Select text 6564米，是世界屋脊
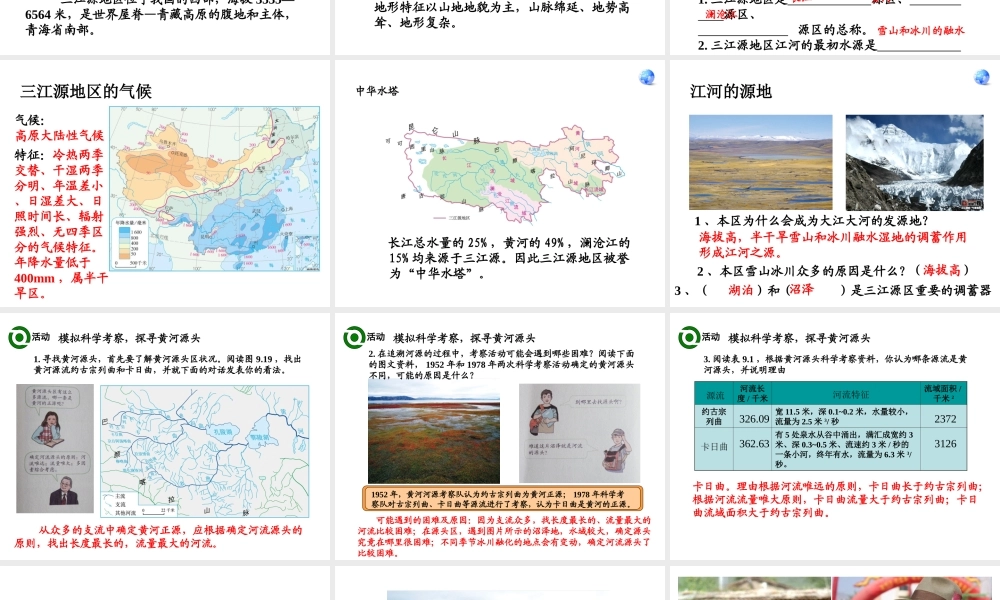The image size is (1000, 600). (x=159, y=21)
